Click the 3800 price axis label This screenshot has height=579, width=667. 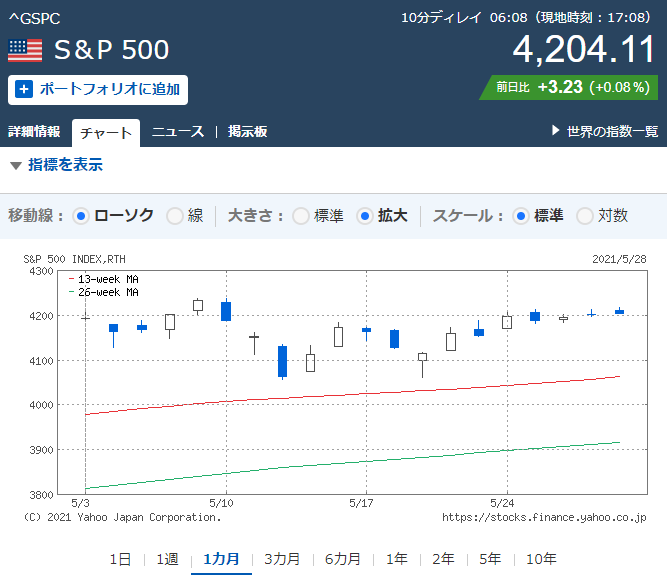click(41, 495)
